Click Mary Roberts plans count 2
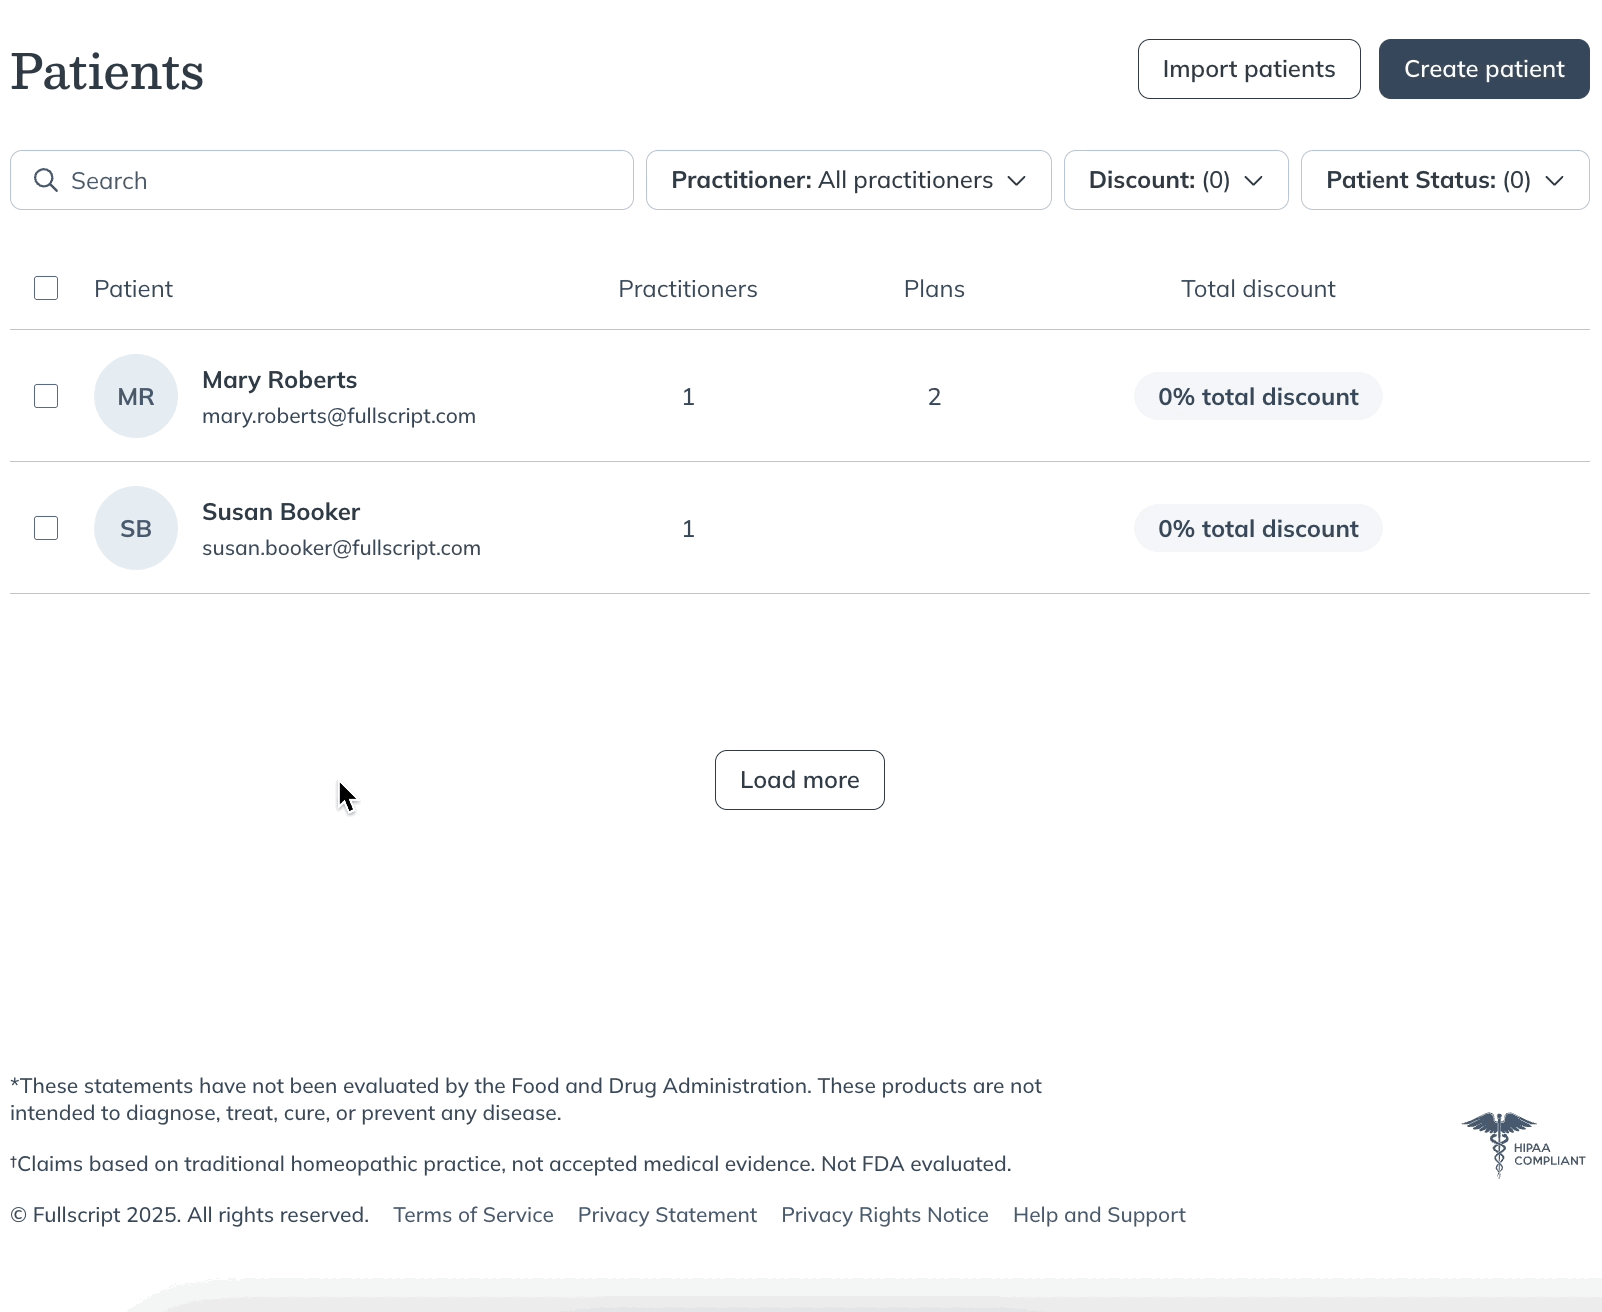The width and height of the screenshot is (1602, 1312). coord(934,397)
